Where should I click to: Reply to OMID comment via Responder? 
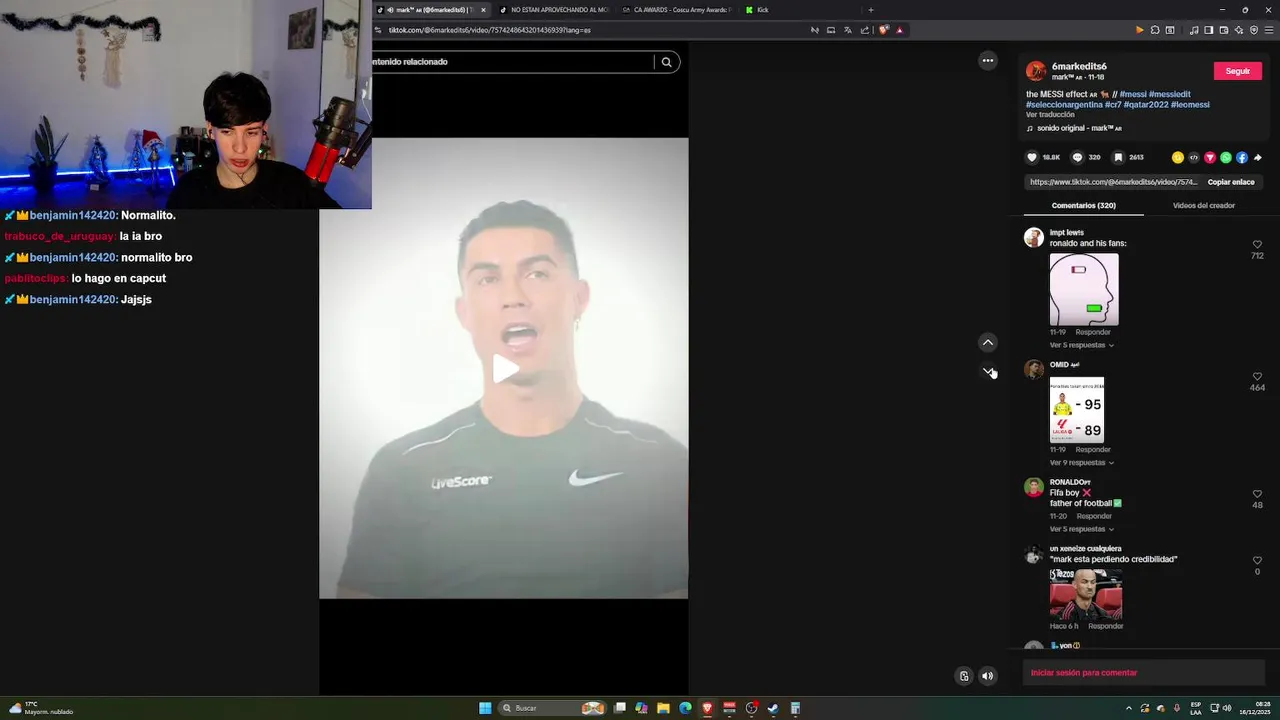point(1093,450)
